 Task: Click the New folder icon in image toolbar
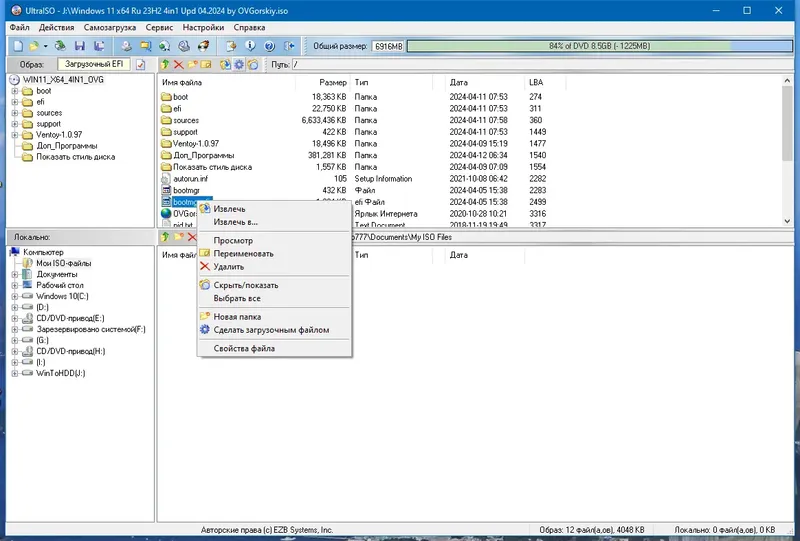click(x=192, y=65)
